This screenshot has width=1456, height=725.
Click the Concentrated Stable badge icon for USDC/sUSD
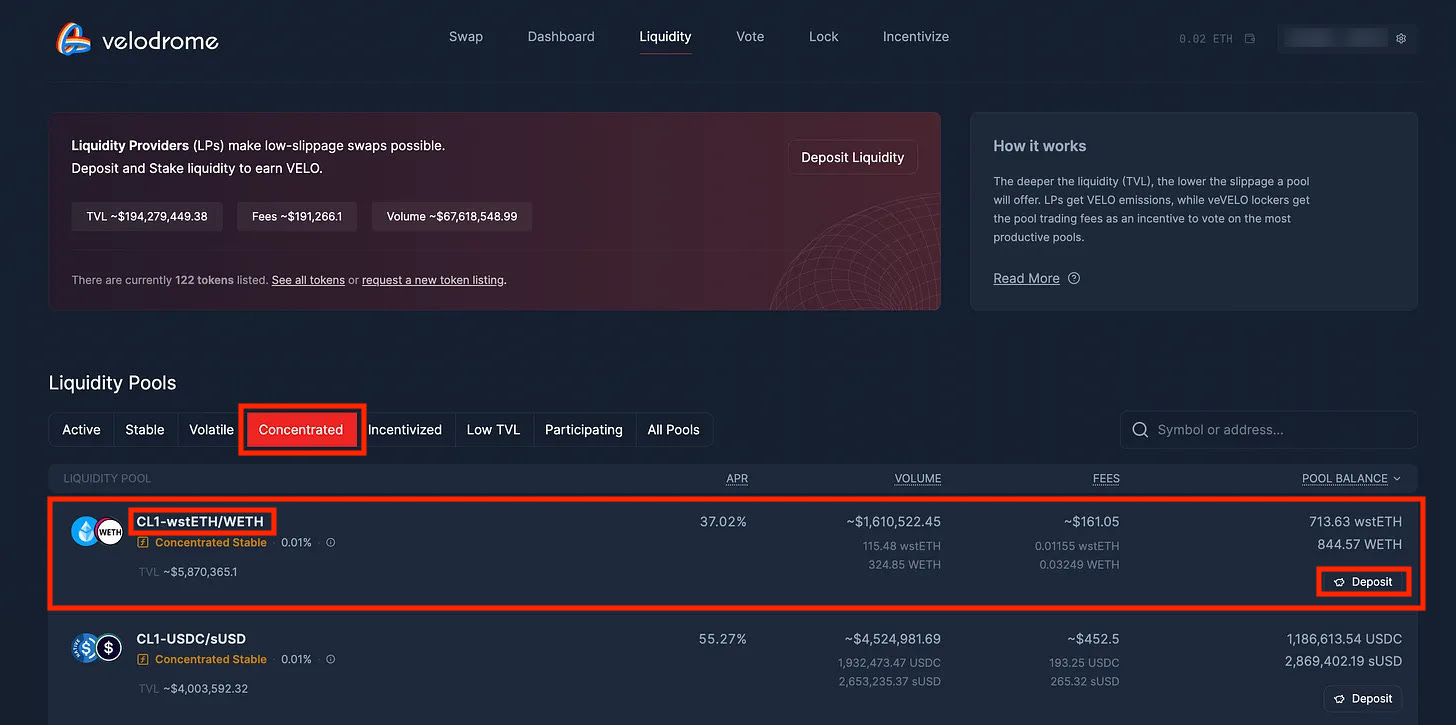pyautogui.click(x=143, y=659)
